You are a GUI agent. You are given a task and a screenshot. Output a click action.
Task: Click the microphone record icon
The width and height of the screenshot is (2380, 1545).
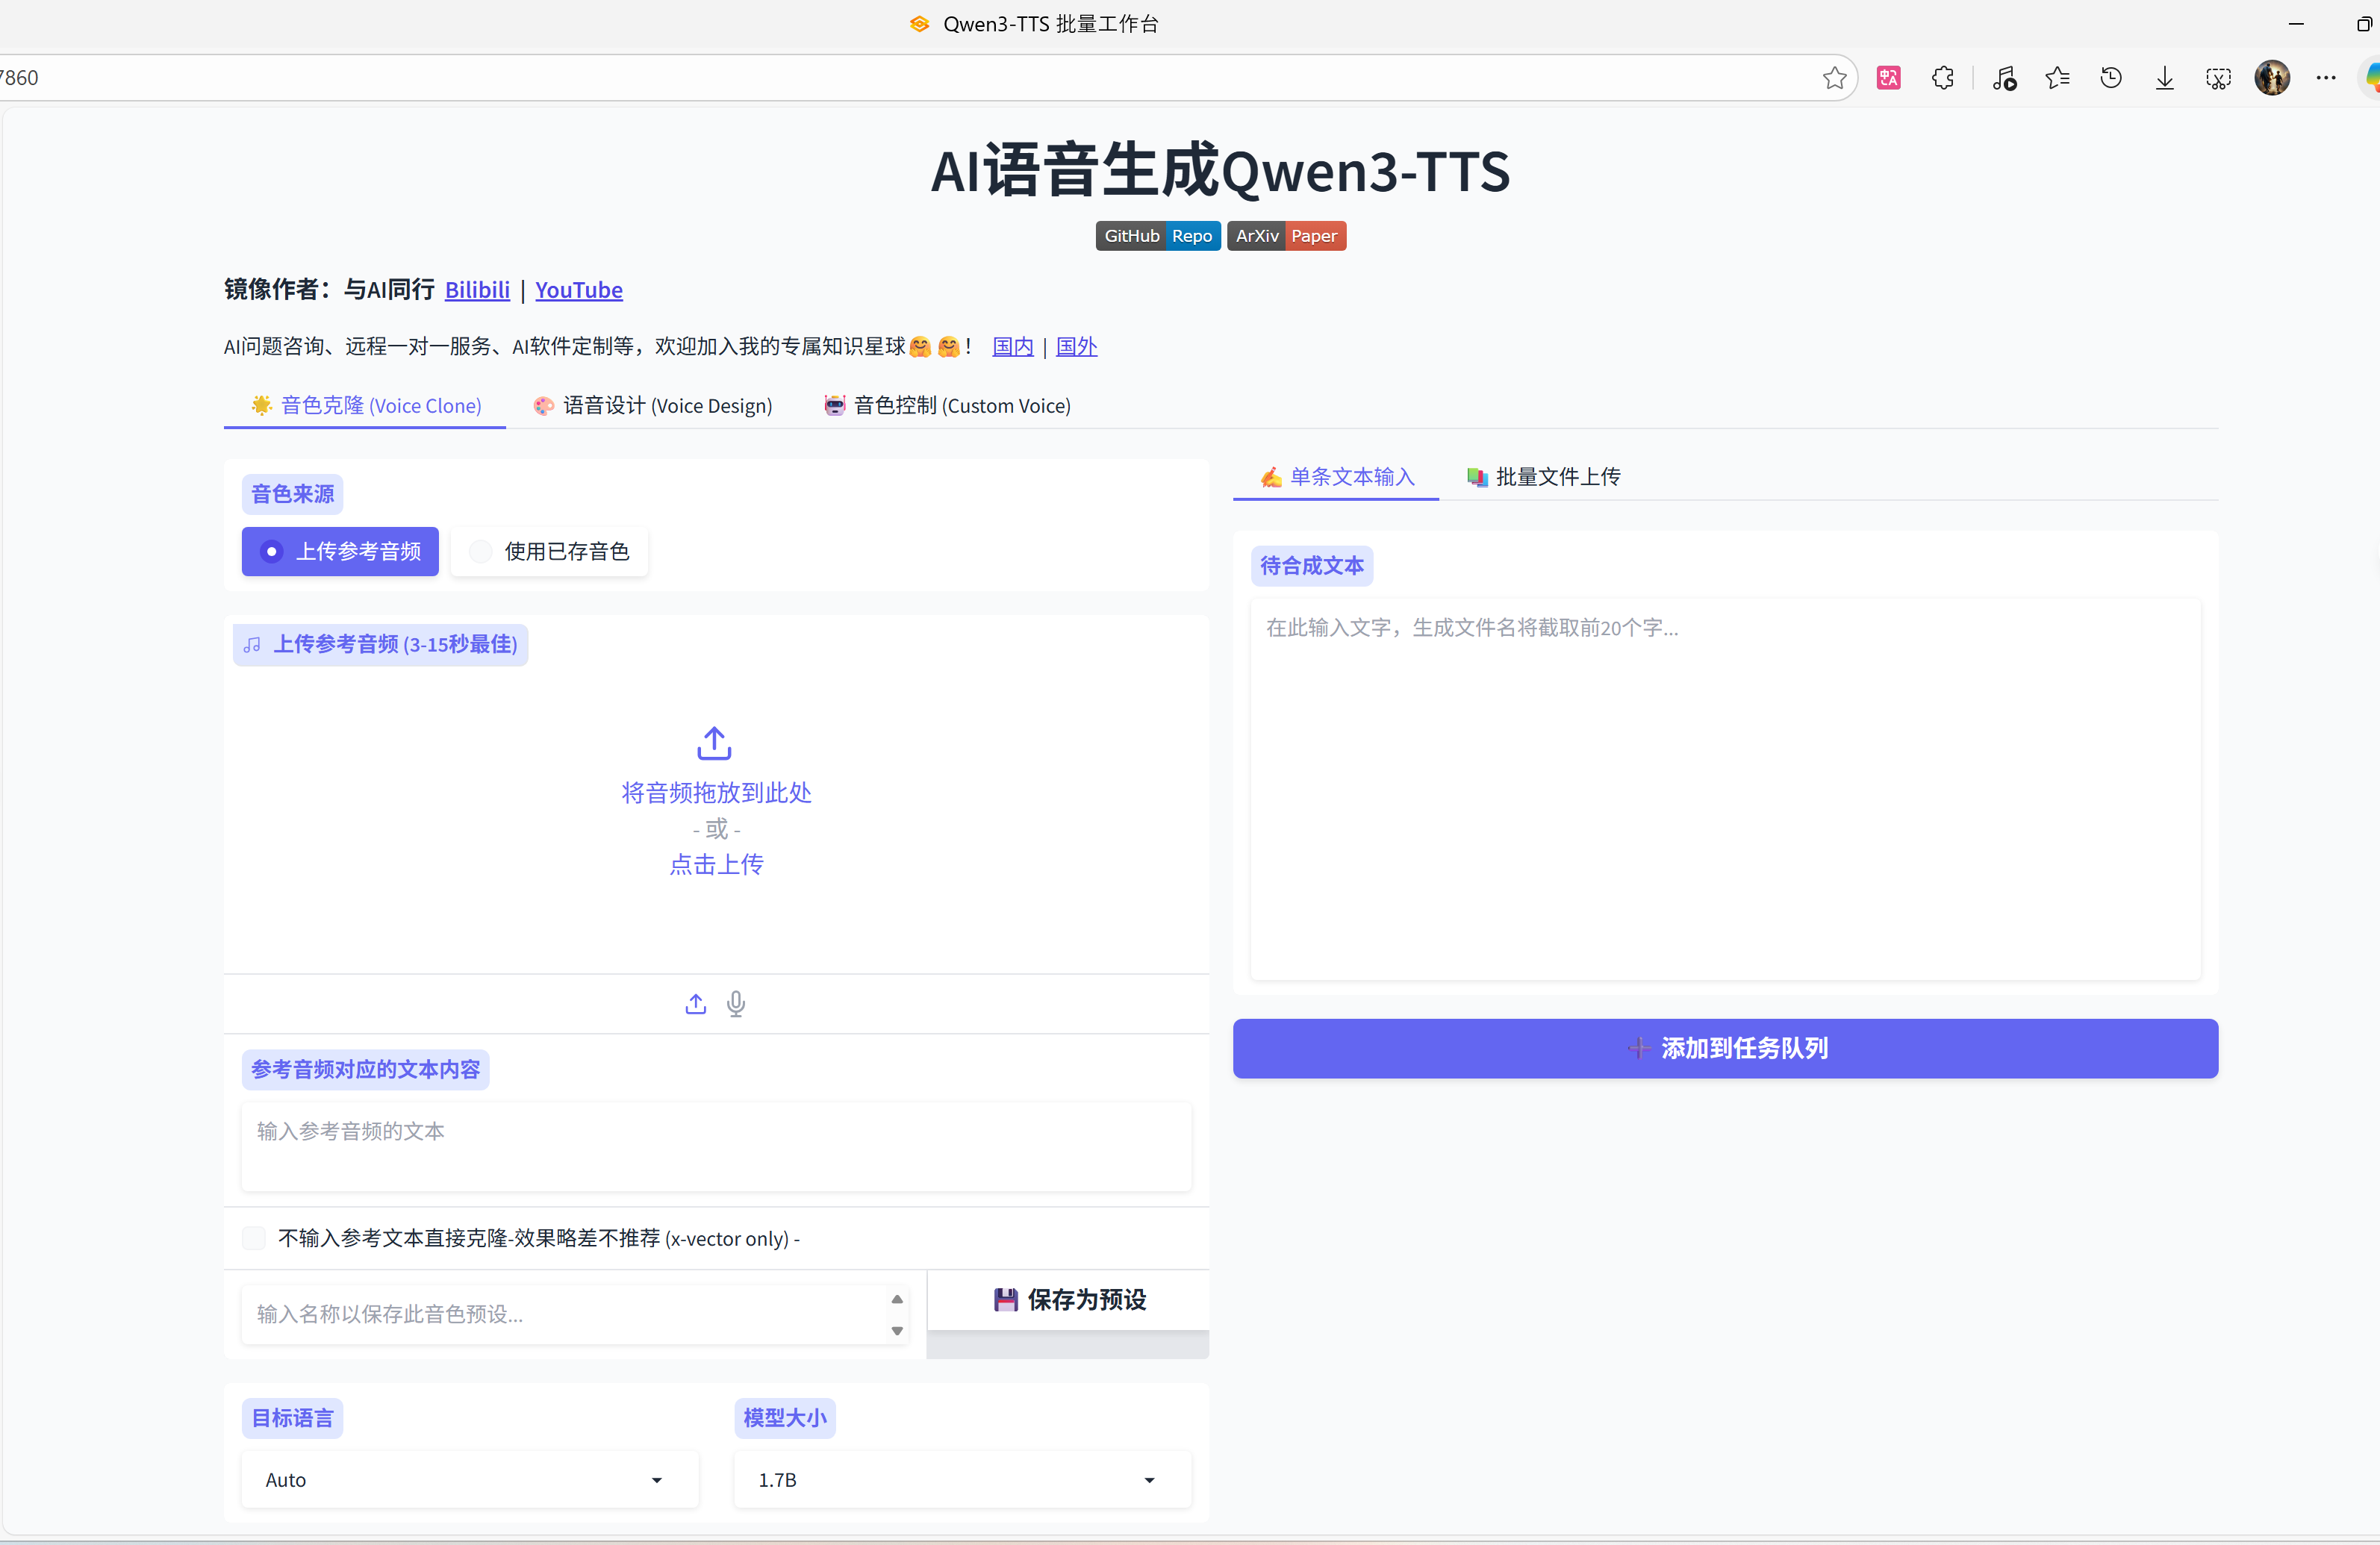pyautogui.click(x=736, y=1003)
